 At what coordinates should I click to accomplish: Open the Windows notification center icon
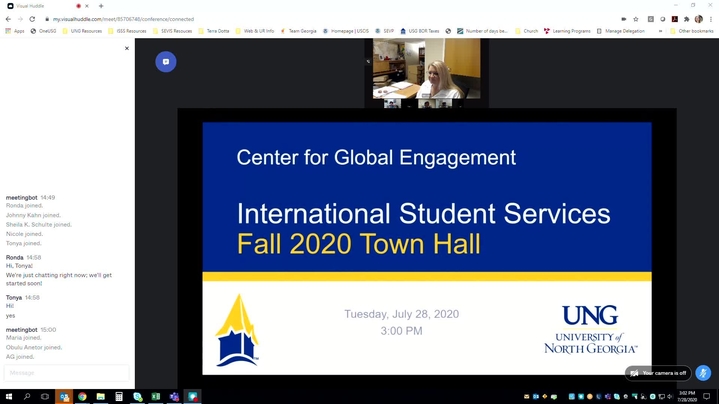click(x=707, y=397)
